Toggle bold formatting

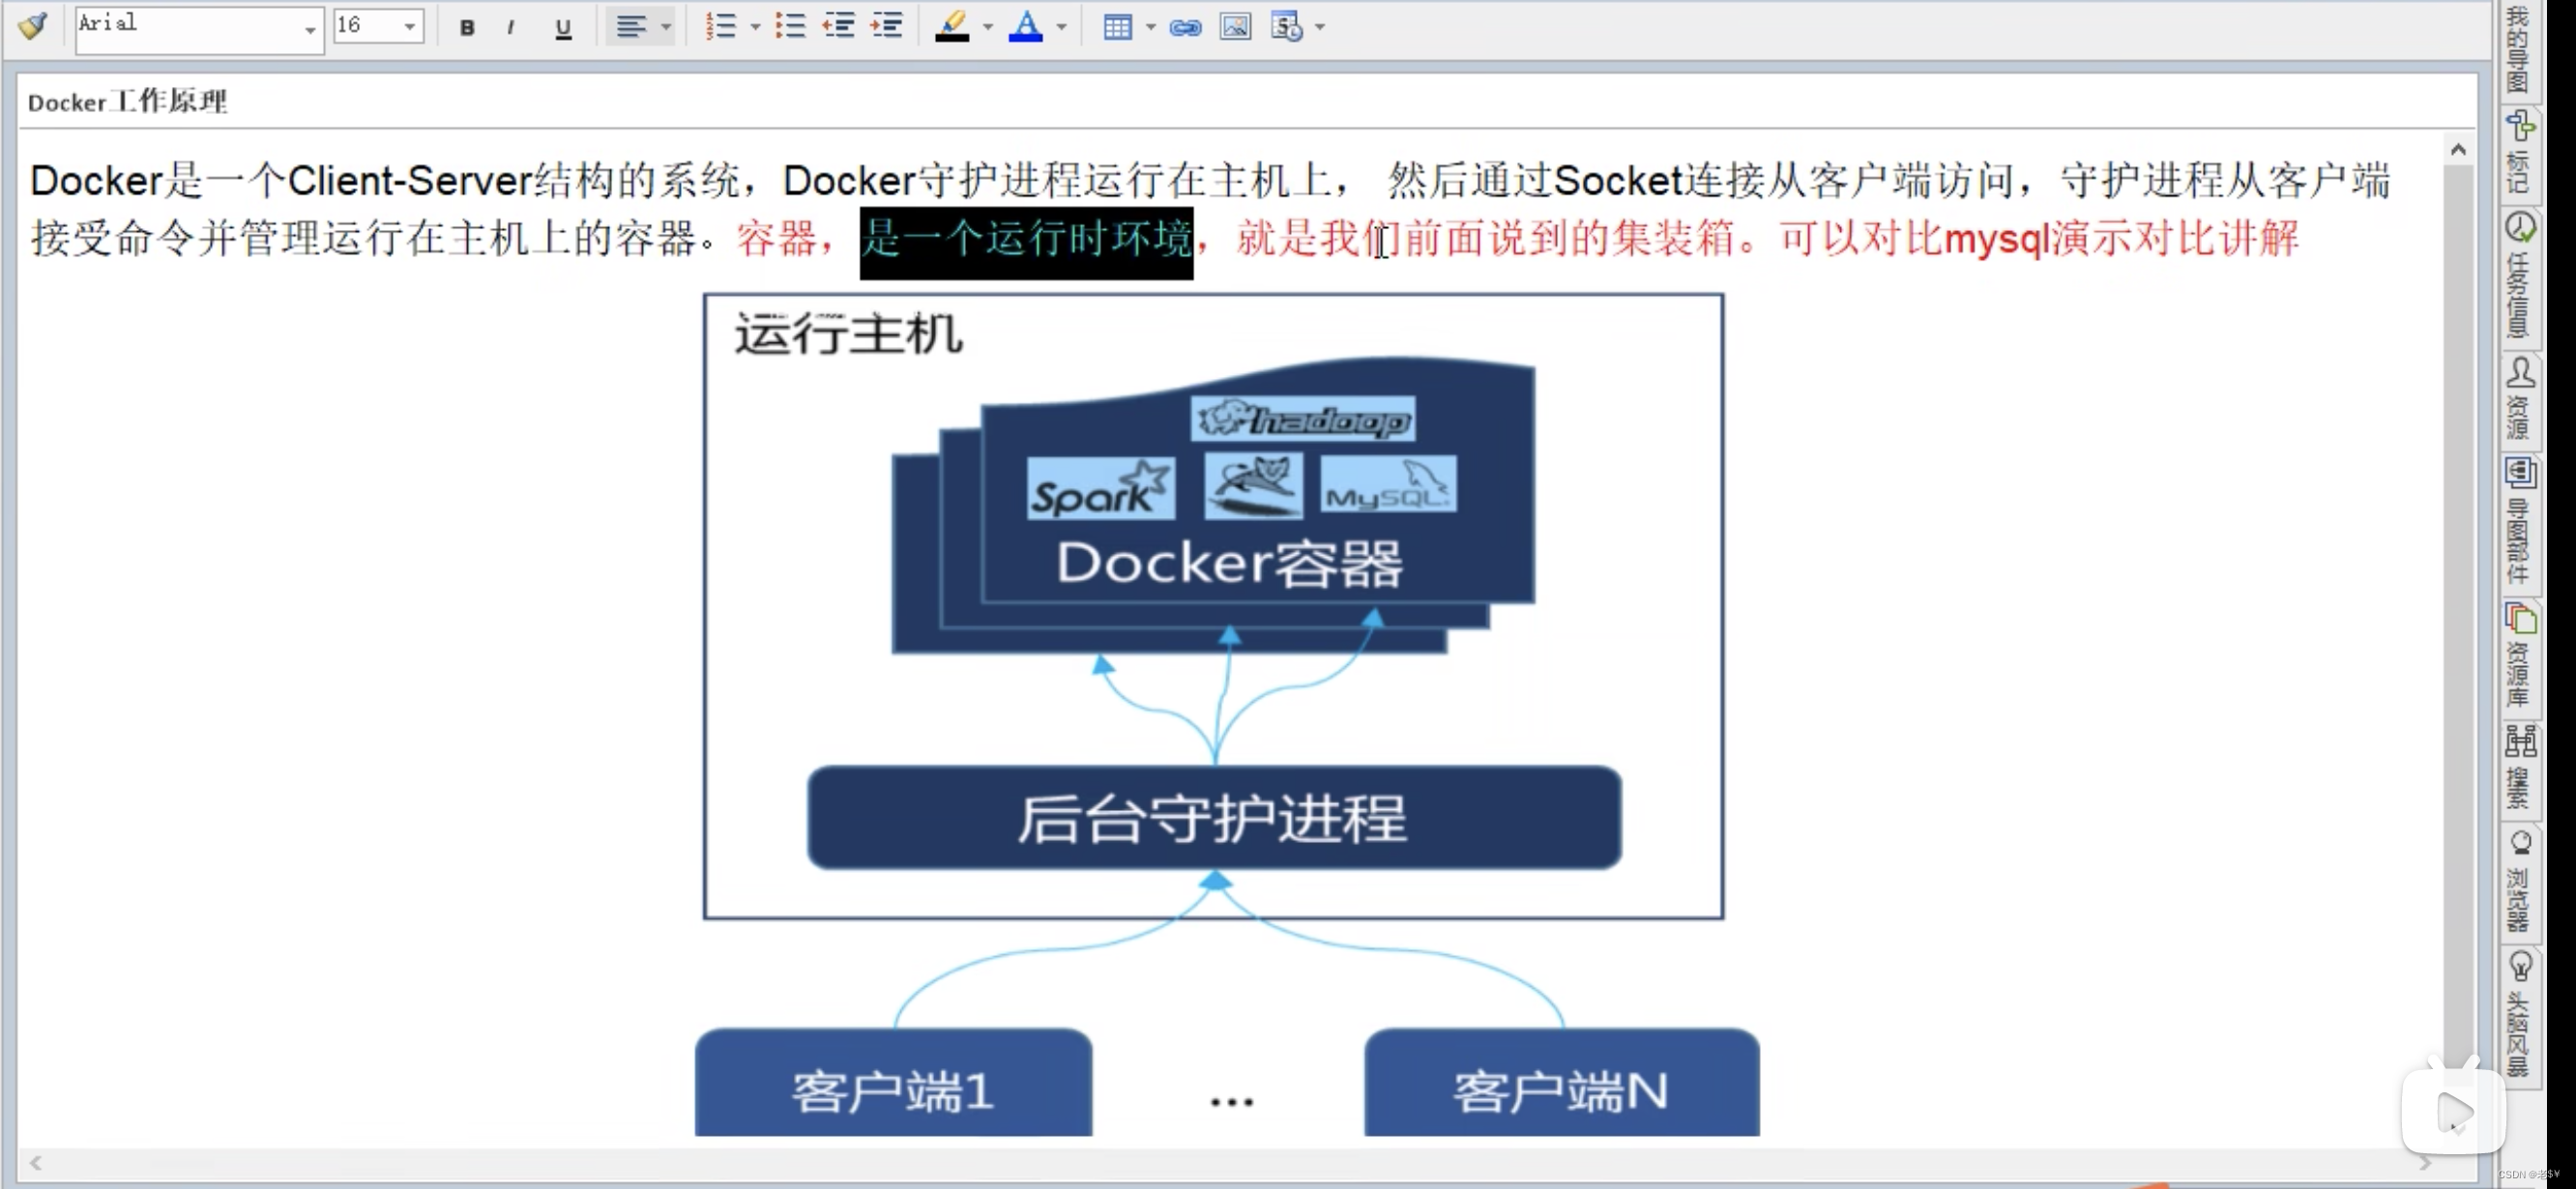466,27
